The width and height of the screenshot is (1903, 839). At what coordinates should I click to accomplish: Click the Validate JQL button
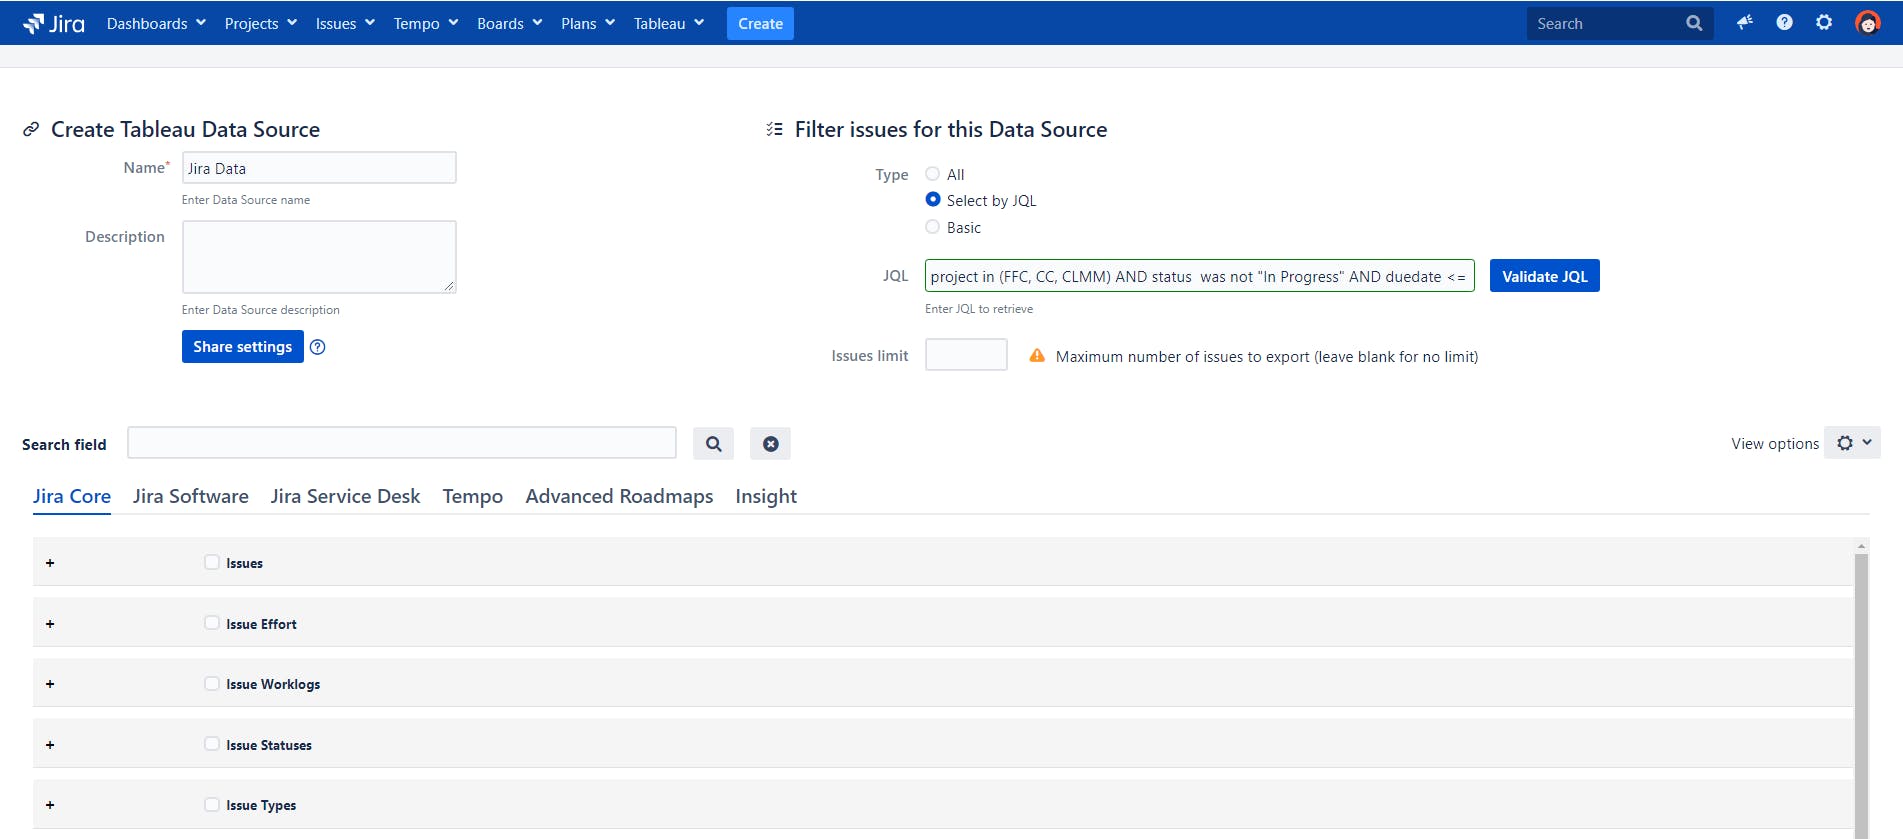[x=1545, y=276]
